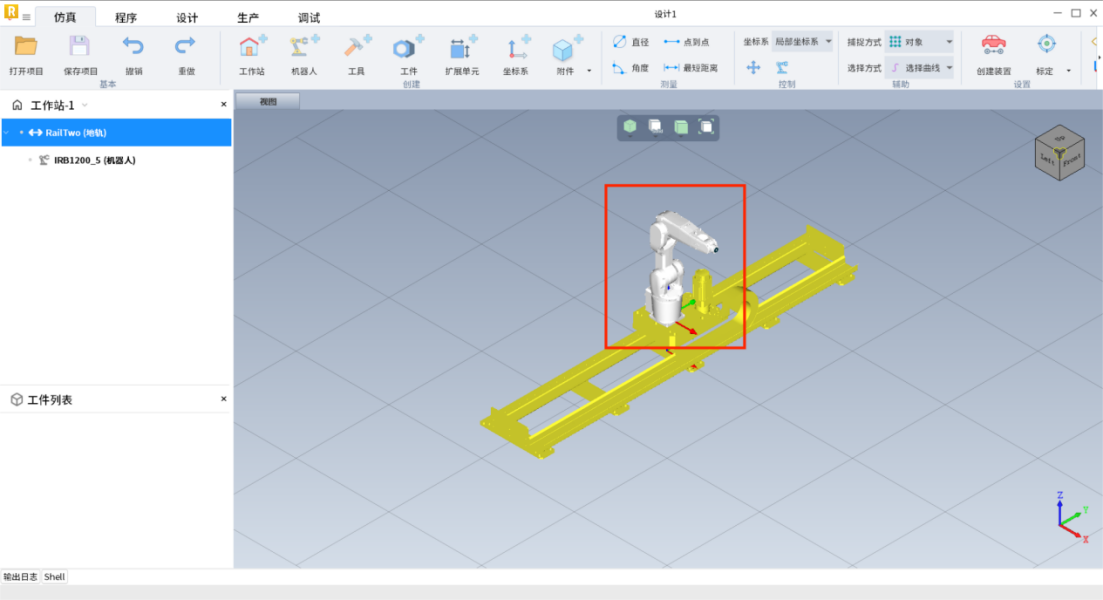Open the 调试 (Debug) ribbon tab

coord(309,18)
